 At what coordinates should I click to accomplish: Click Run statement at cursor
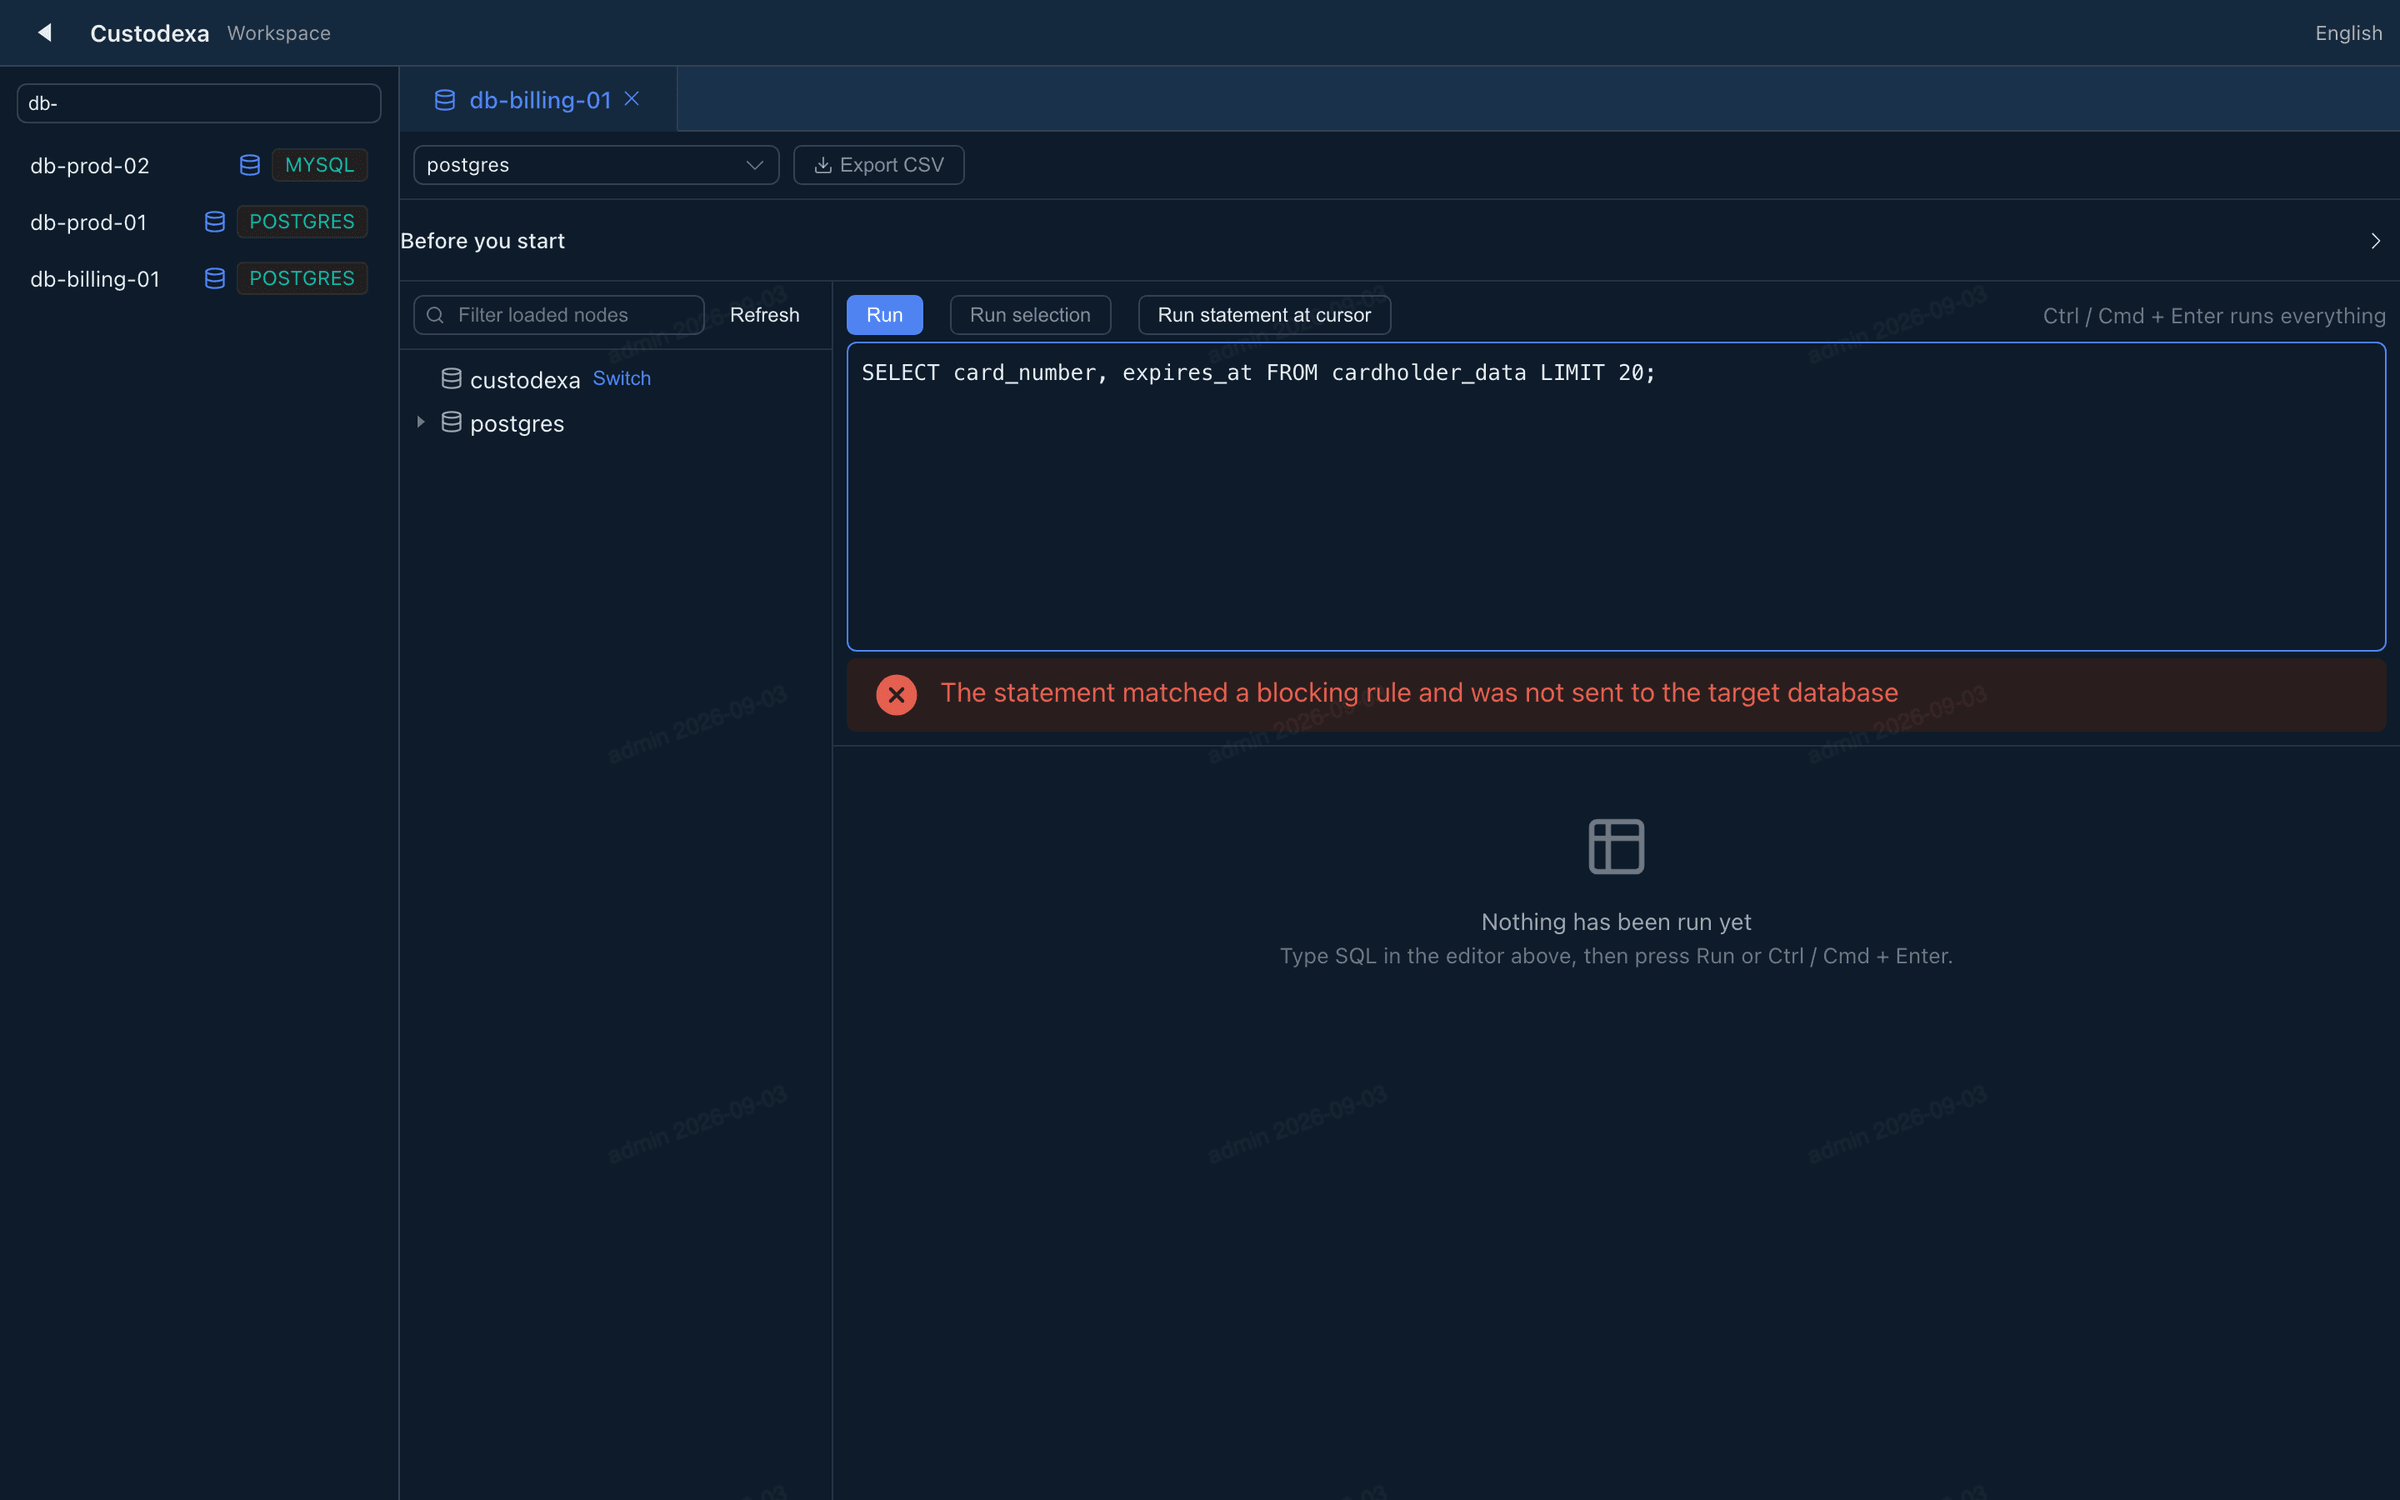pos(1264,315)
